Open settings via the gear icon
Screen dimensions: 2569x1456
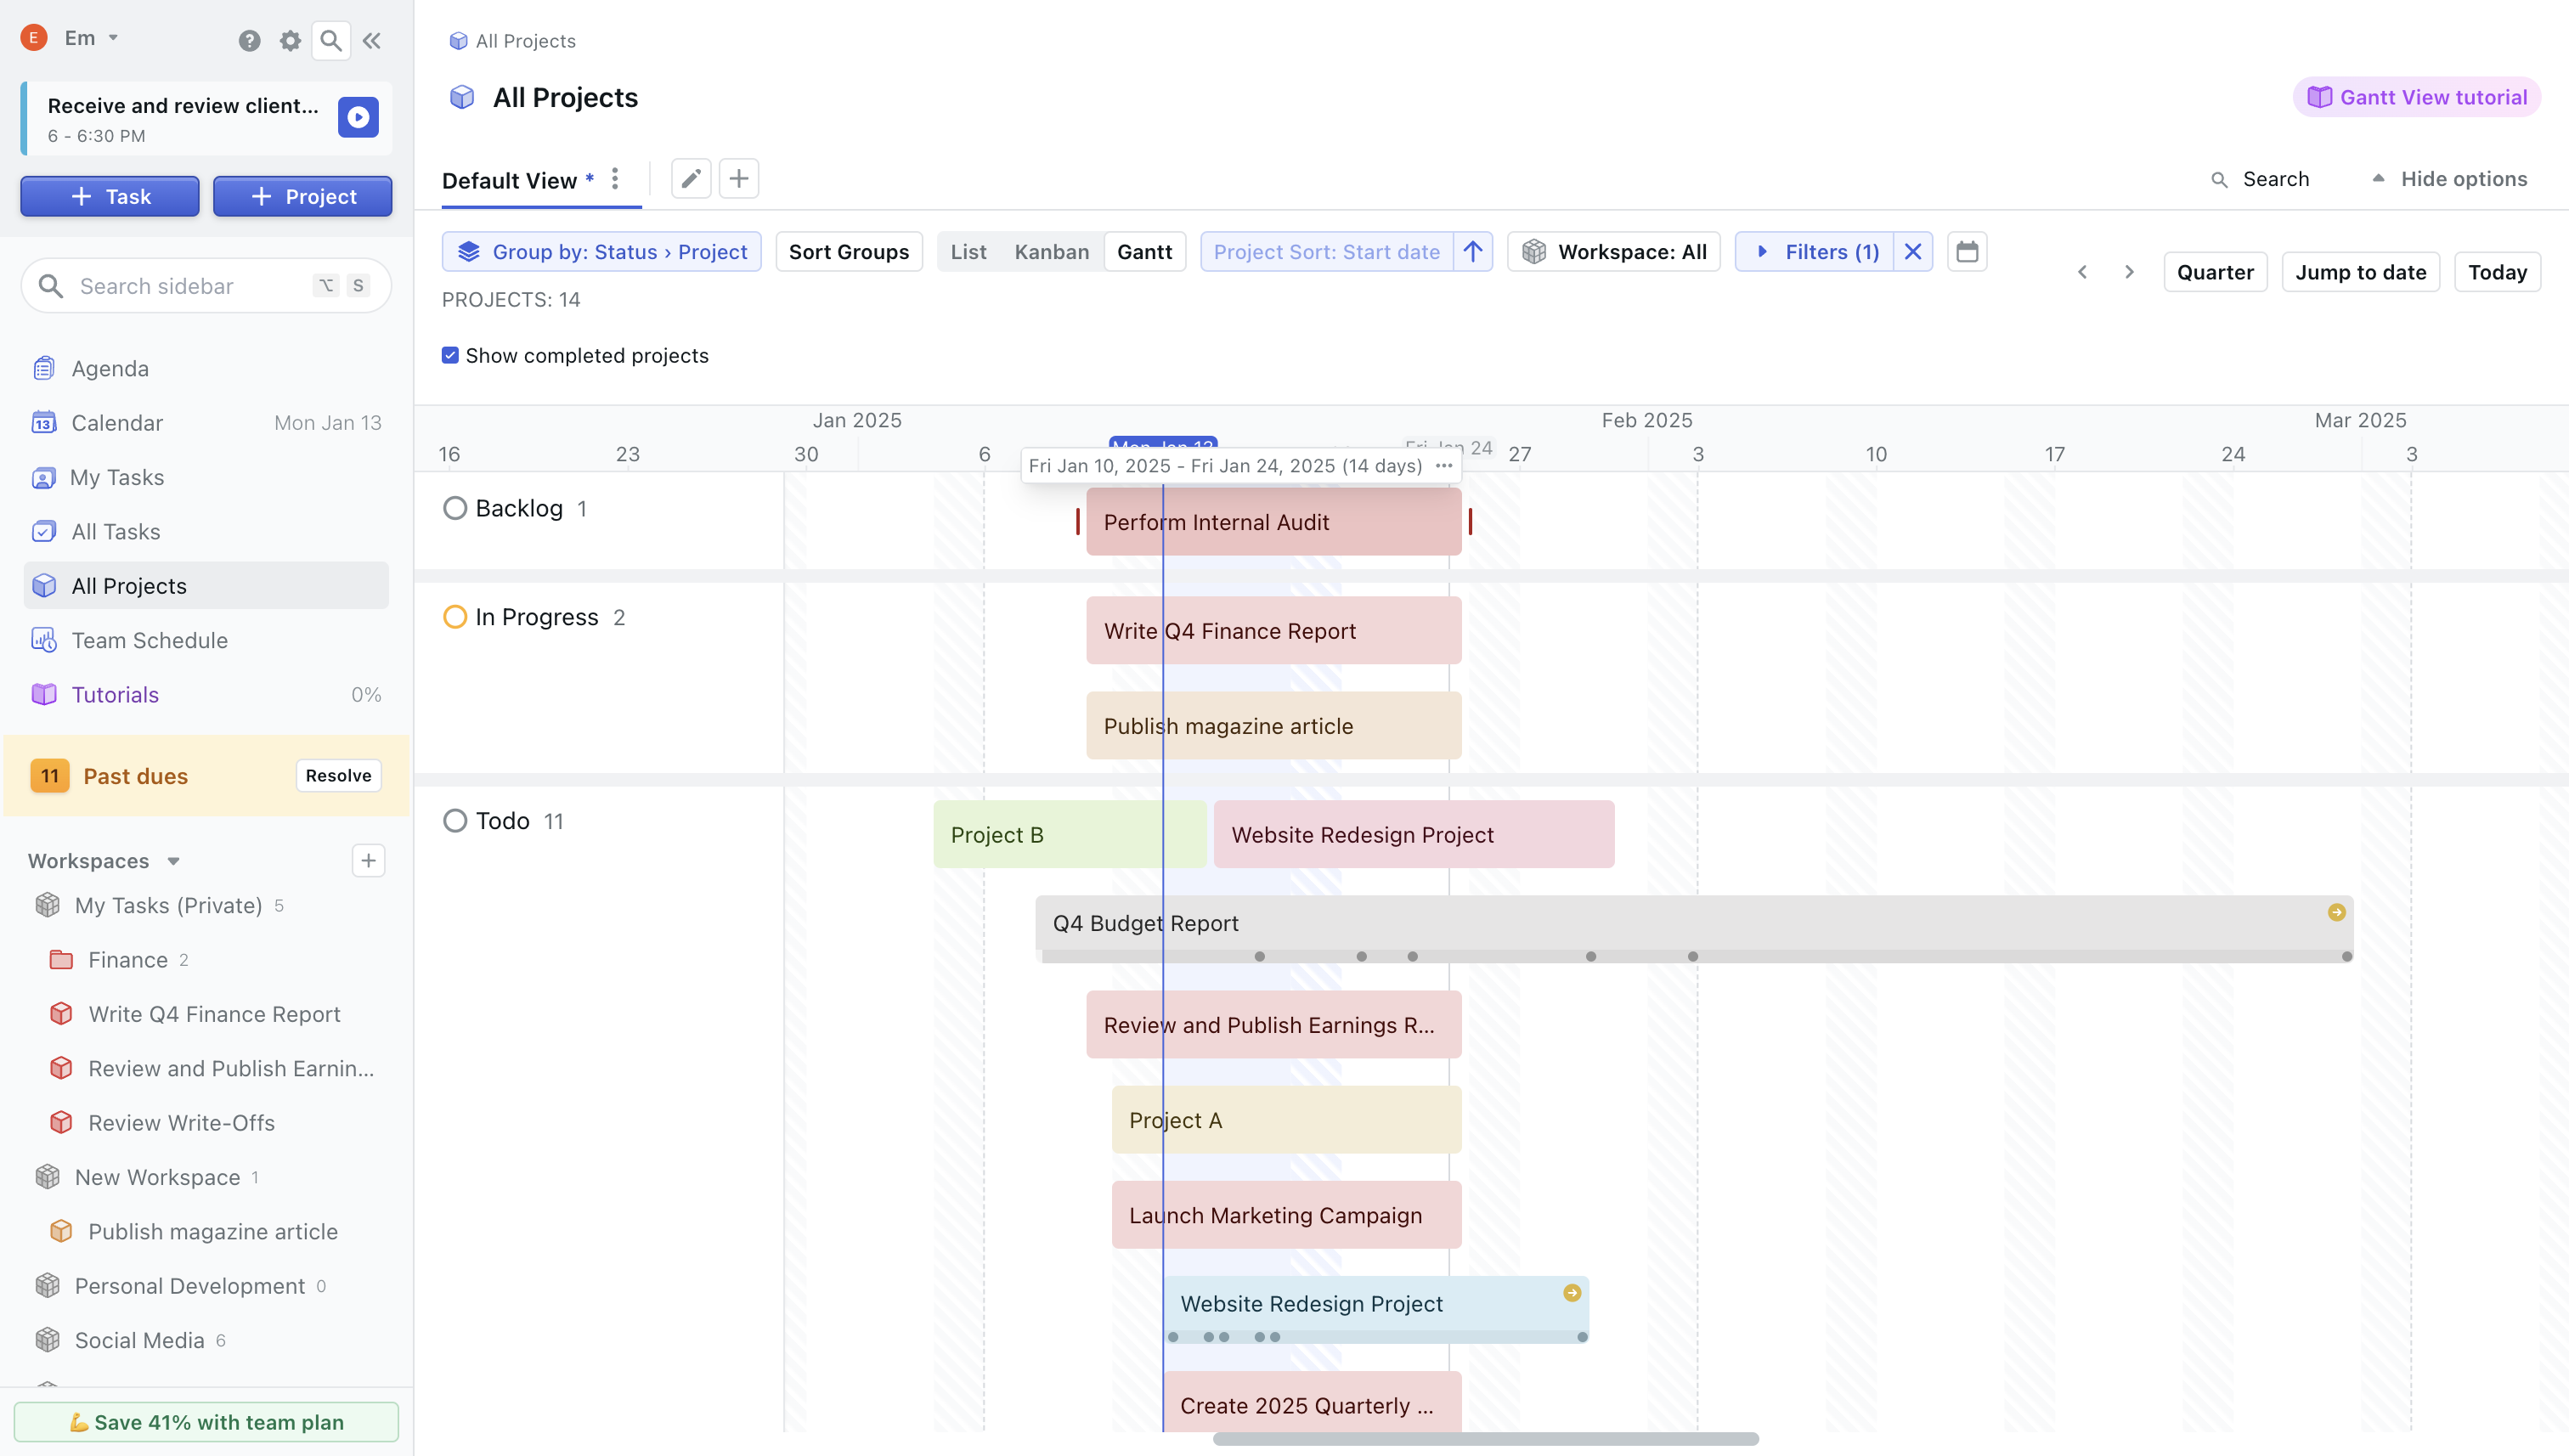tap(290, 40)
